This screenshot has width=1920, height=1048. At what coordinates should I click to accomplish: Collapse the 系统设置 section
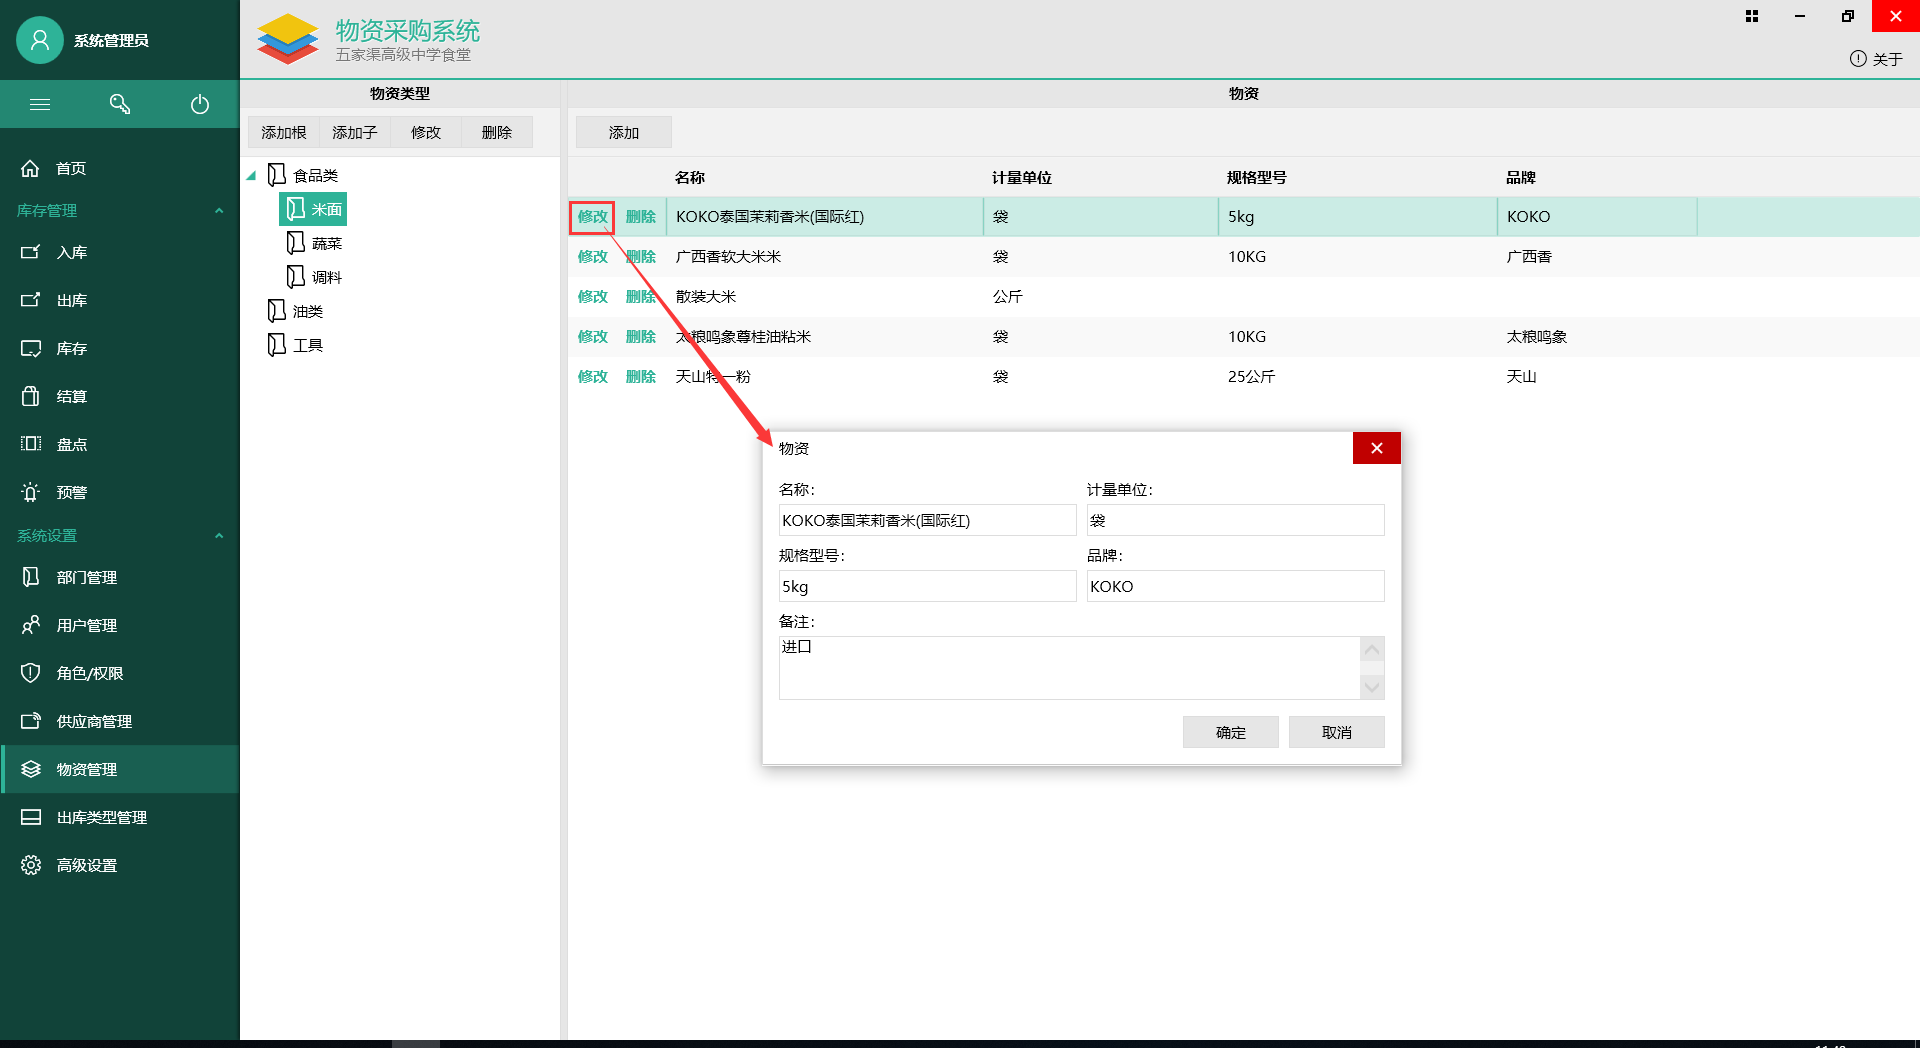219,535
